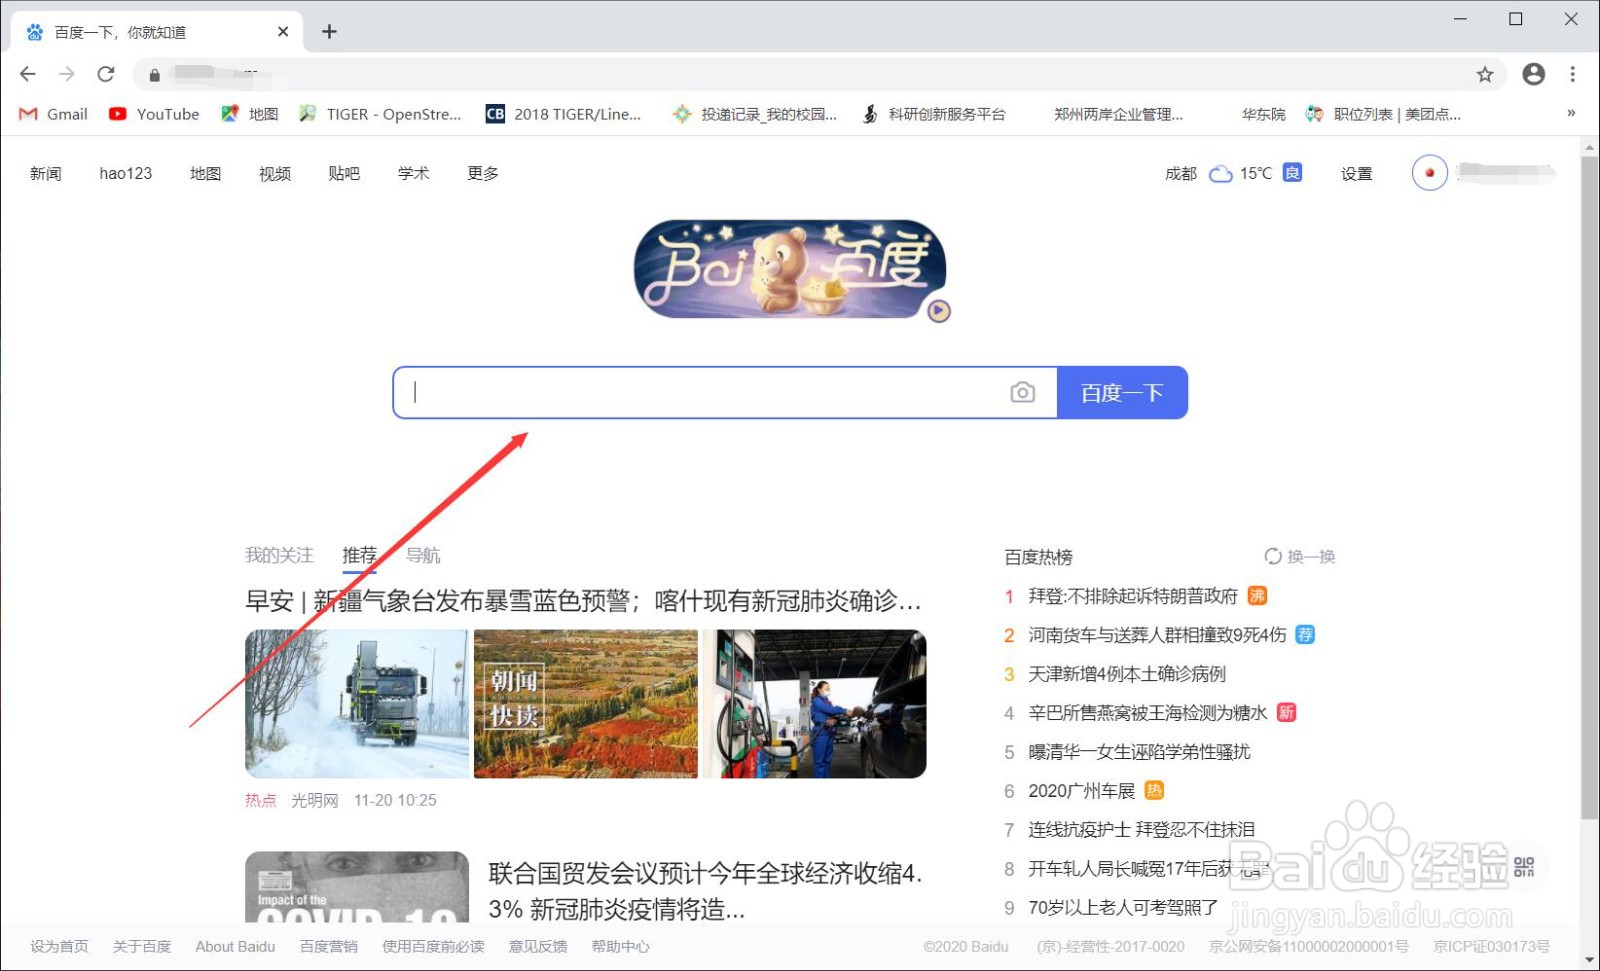Open the 朝闻快读 thumbnail
Viewport: 1600px width, 971px height.
(x=586, y=704)
